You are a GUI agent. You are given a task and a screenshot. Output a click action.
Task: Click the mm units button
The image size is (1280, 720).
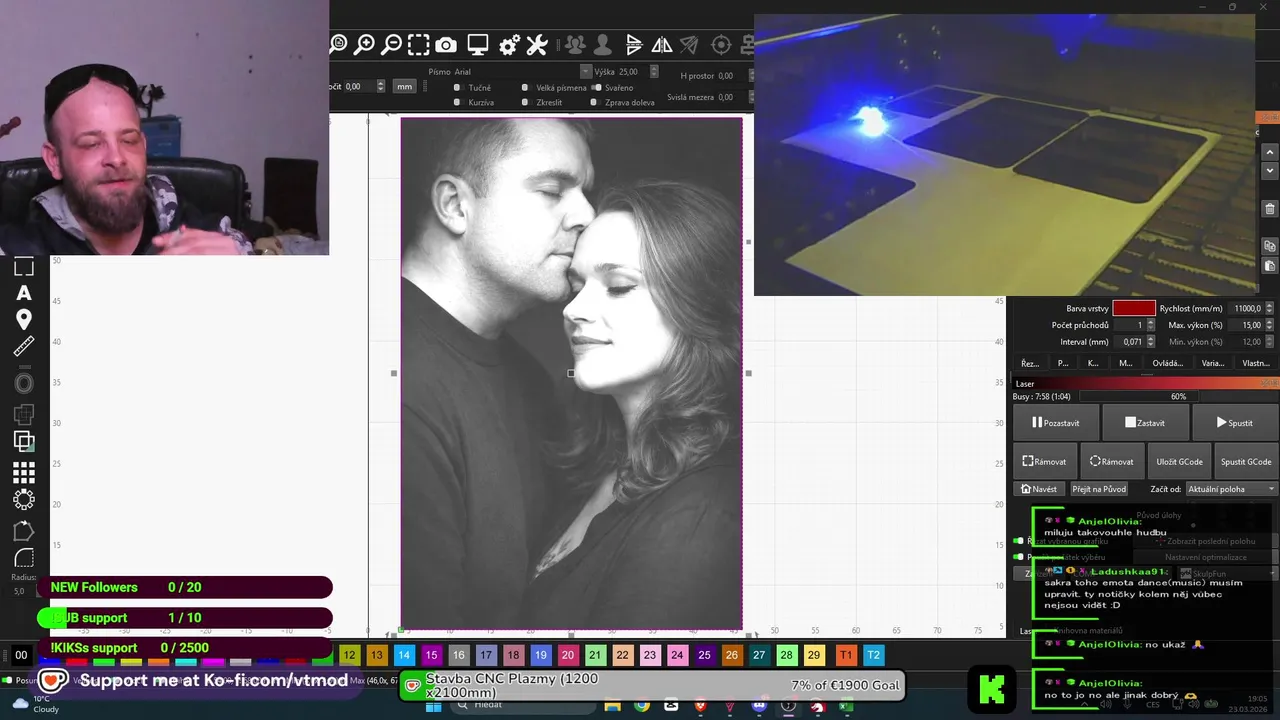[404, 87]
